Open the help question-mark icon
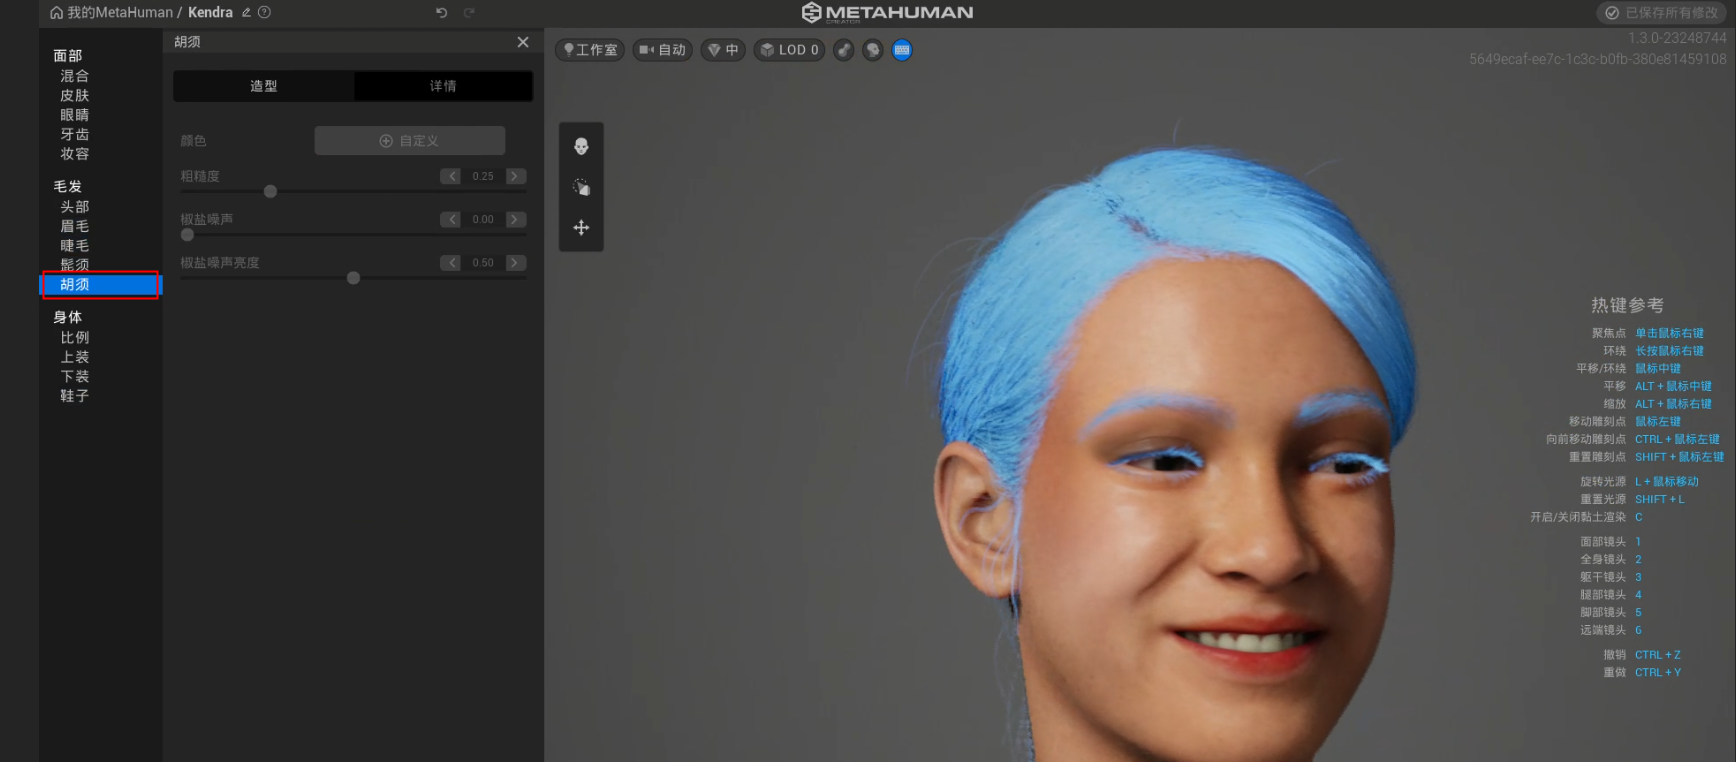 (264, 13)
